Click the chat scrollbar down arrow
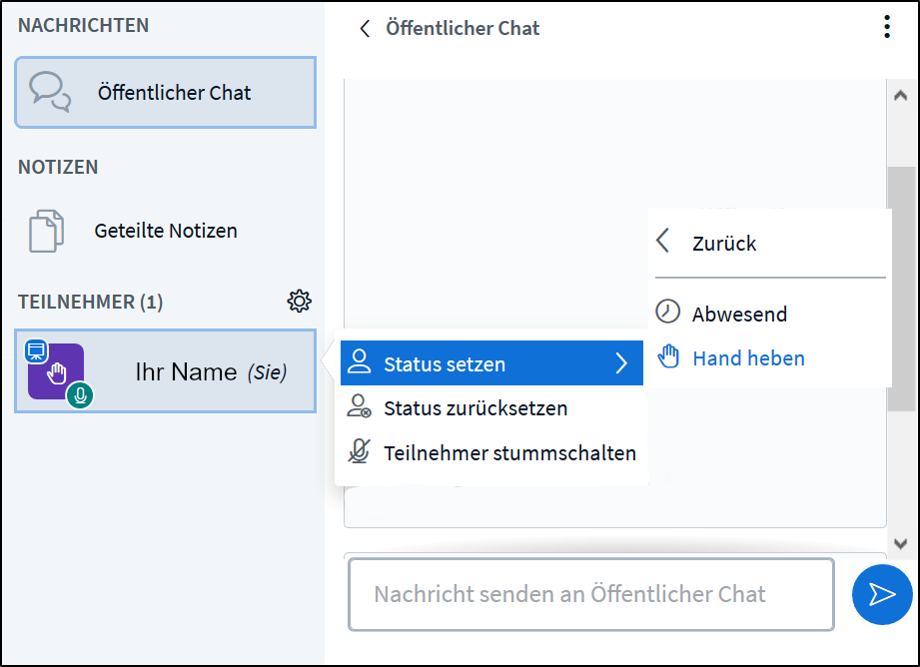 click(x=900, y=543)
